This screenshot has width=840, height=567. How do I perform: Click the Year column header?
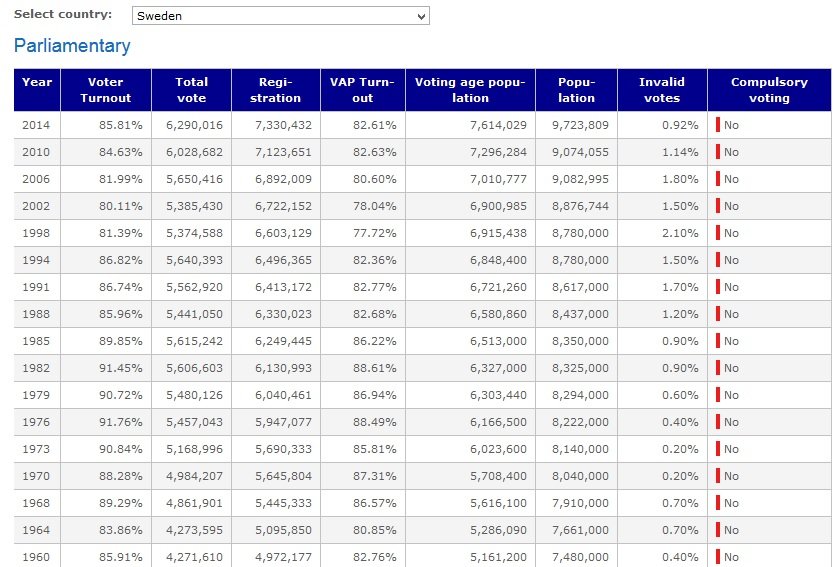37,89
